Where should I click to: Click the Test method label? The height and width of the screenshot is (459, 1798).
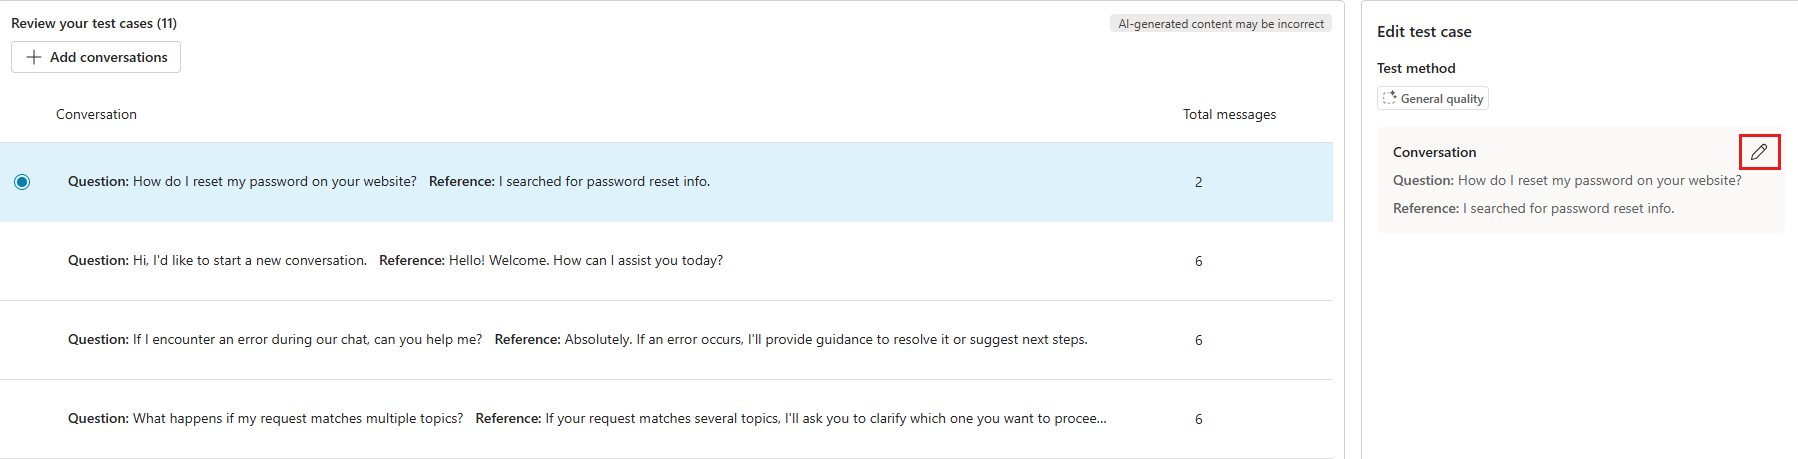(1416, 68)
